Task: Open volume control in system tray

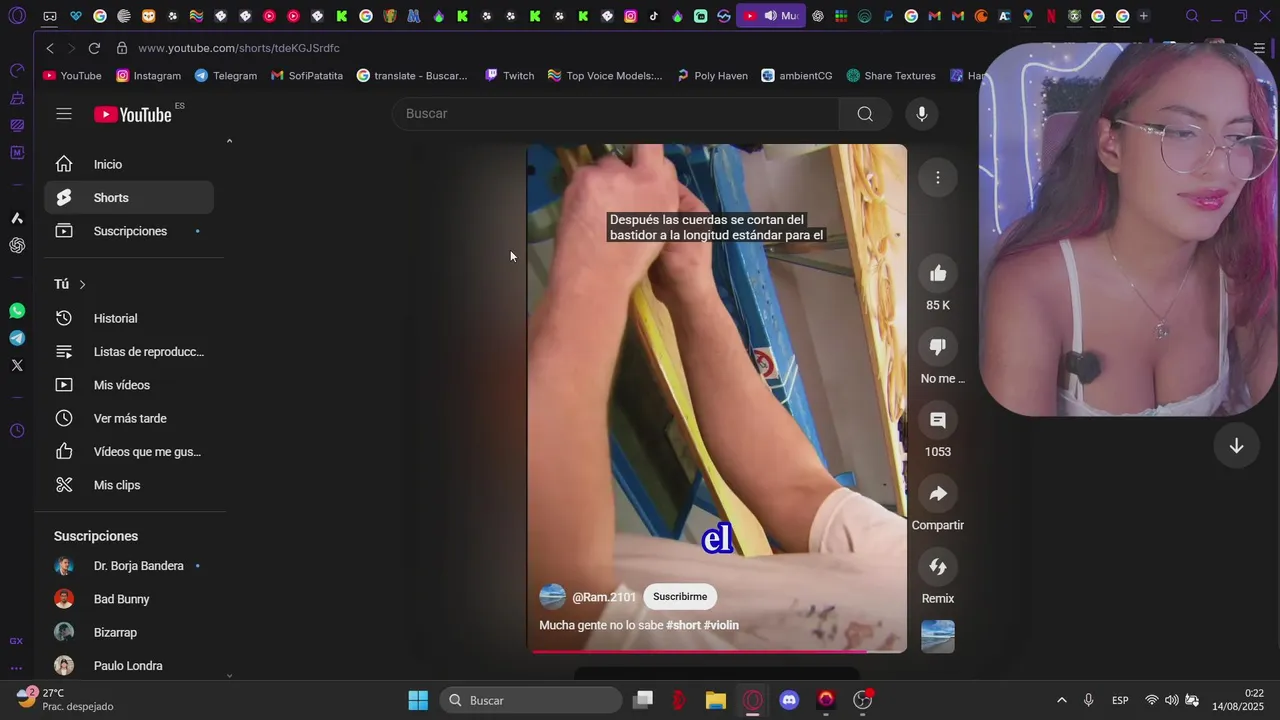Action: click(x=1171, y=700)
